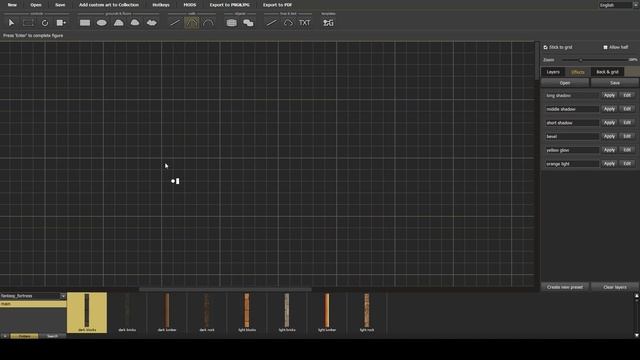Click Add custom art to Collection
Image resolution: width=640 pixels, height=360 pixels.
pyautogui.click(x=109, y=5)
